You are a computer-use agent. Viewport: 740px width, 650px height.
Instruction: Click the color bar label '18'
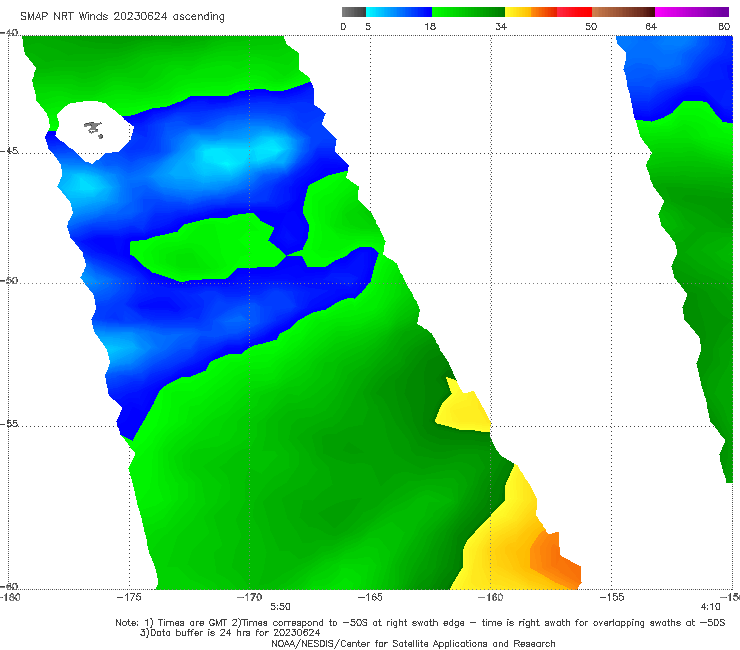click(x=430, y=27)
